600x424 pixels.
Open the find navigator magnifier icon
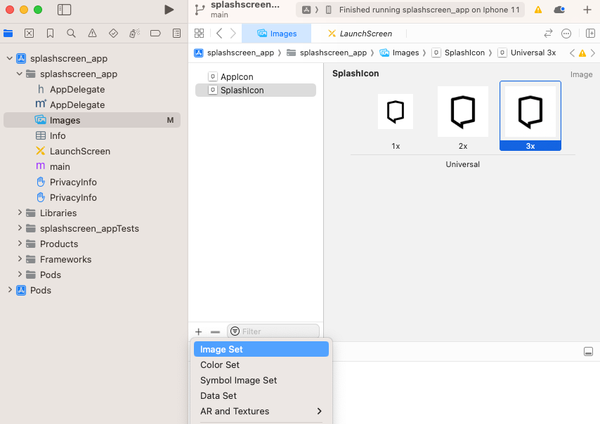coord(71,33)
